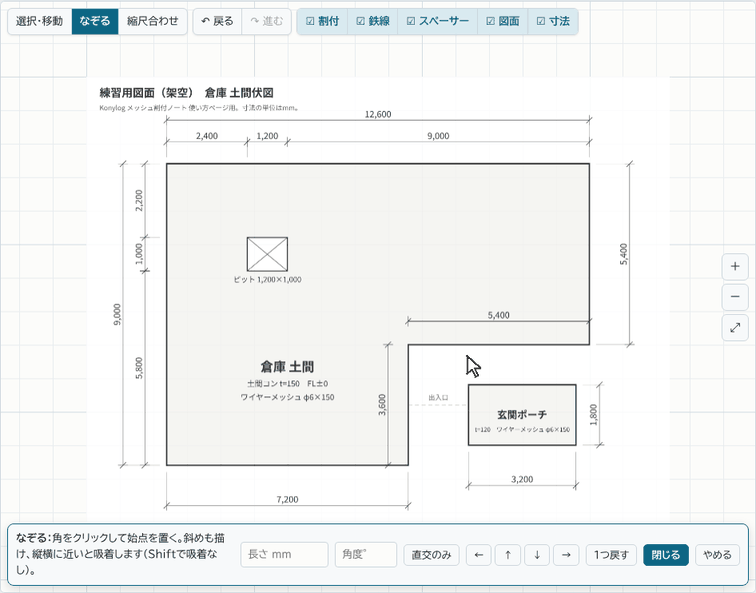
Task: Toggle the 寸法 layer checkbox
Action: [x=553, y=21]
